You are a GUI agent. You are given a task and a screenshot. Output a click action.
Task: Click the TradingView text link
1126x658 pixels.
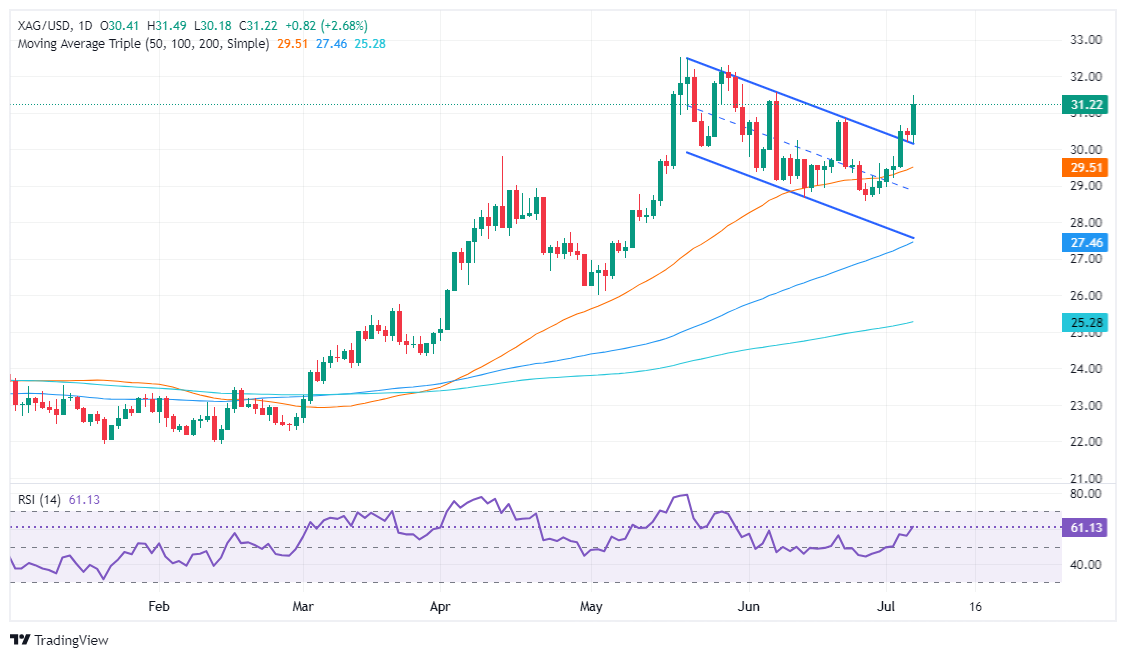coord(71,640)
